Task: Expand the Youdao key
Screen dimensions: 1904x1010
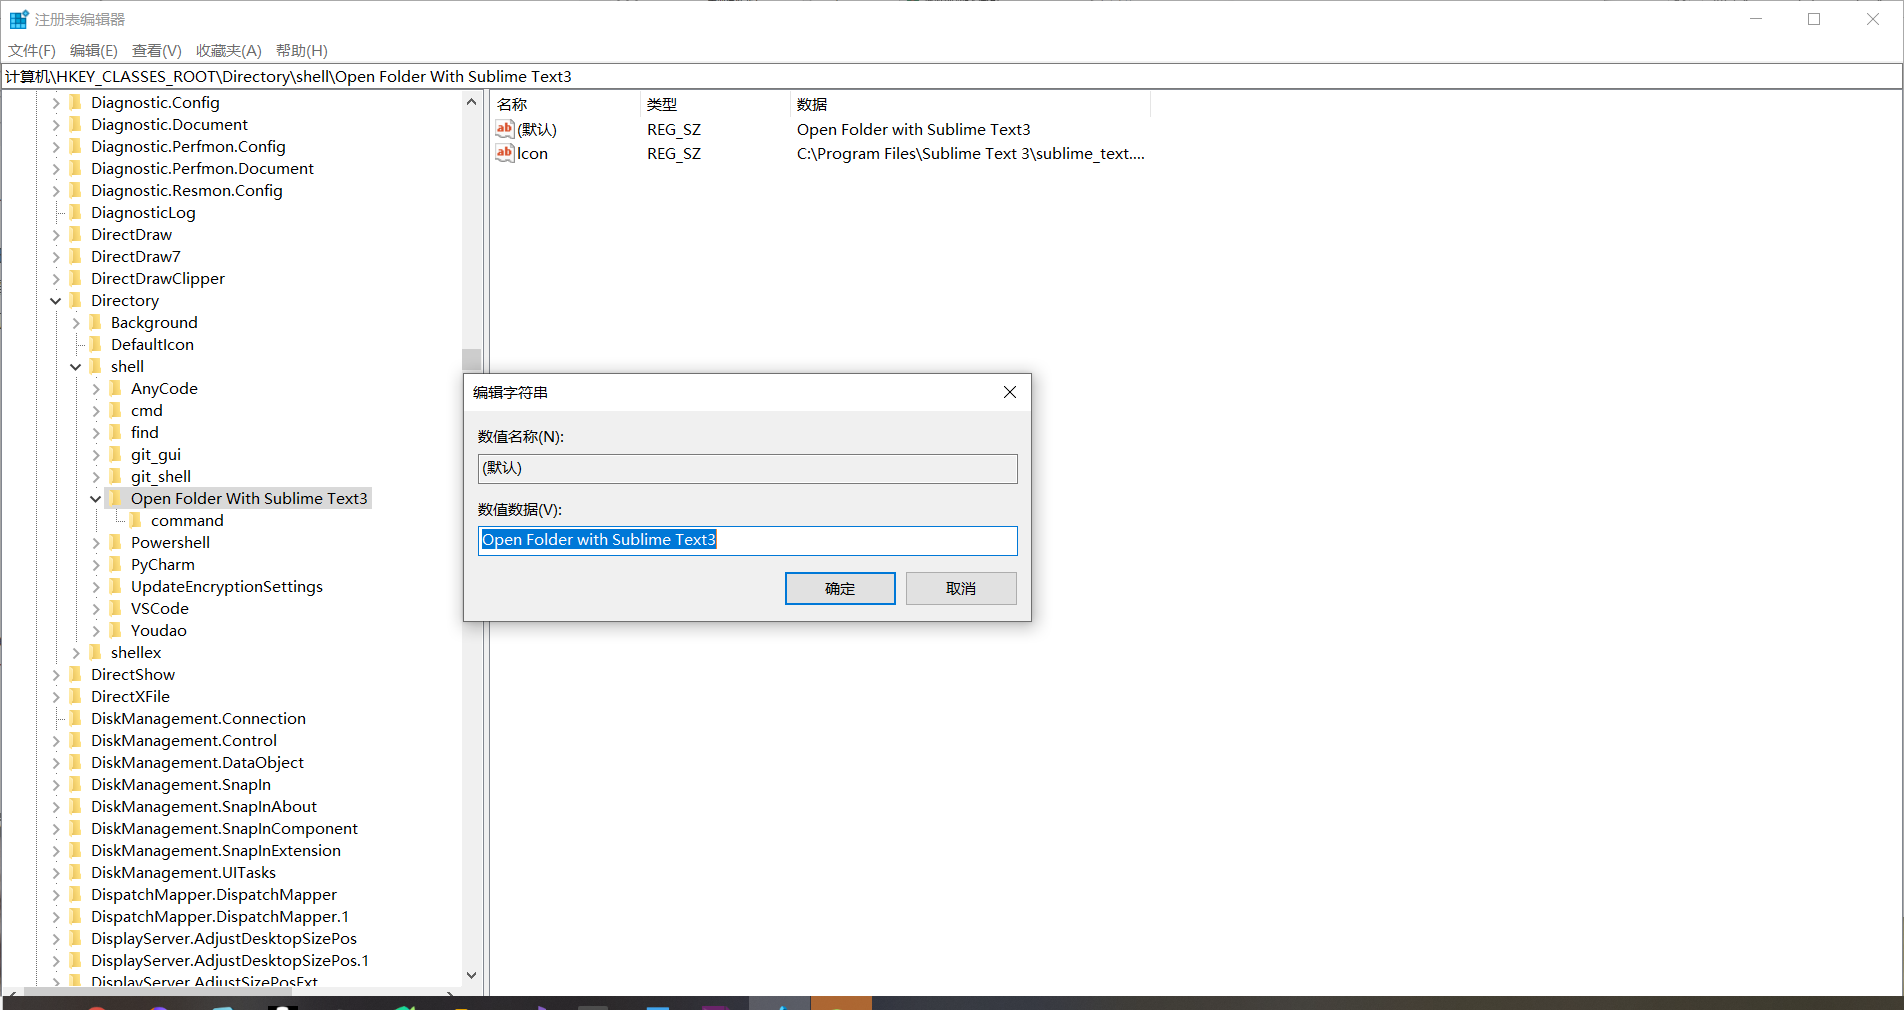Action: click(96, 630)
